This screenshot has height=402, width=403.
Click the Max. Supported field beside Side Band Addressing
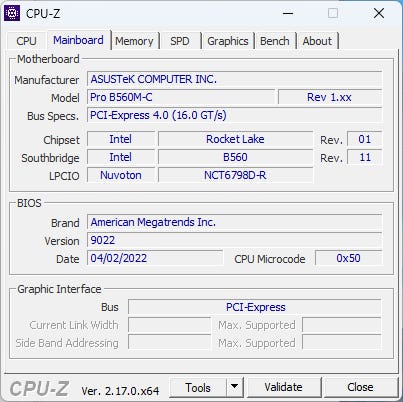(342, 343)
